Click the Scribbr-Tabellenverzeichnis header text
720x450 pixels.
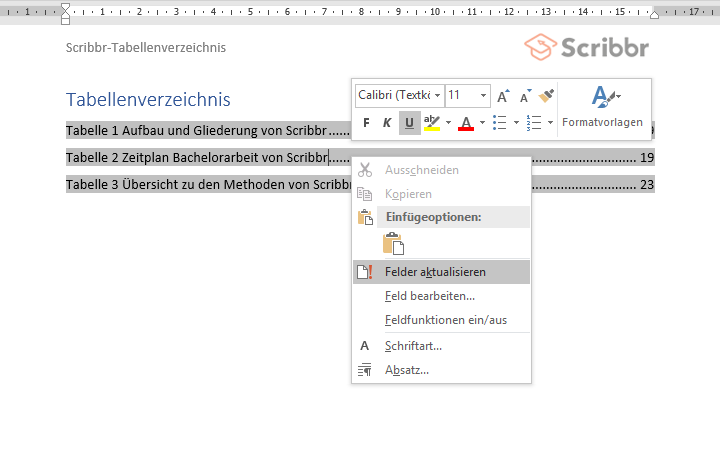[146, 48]
